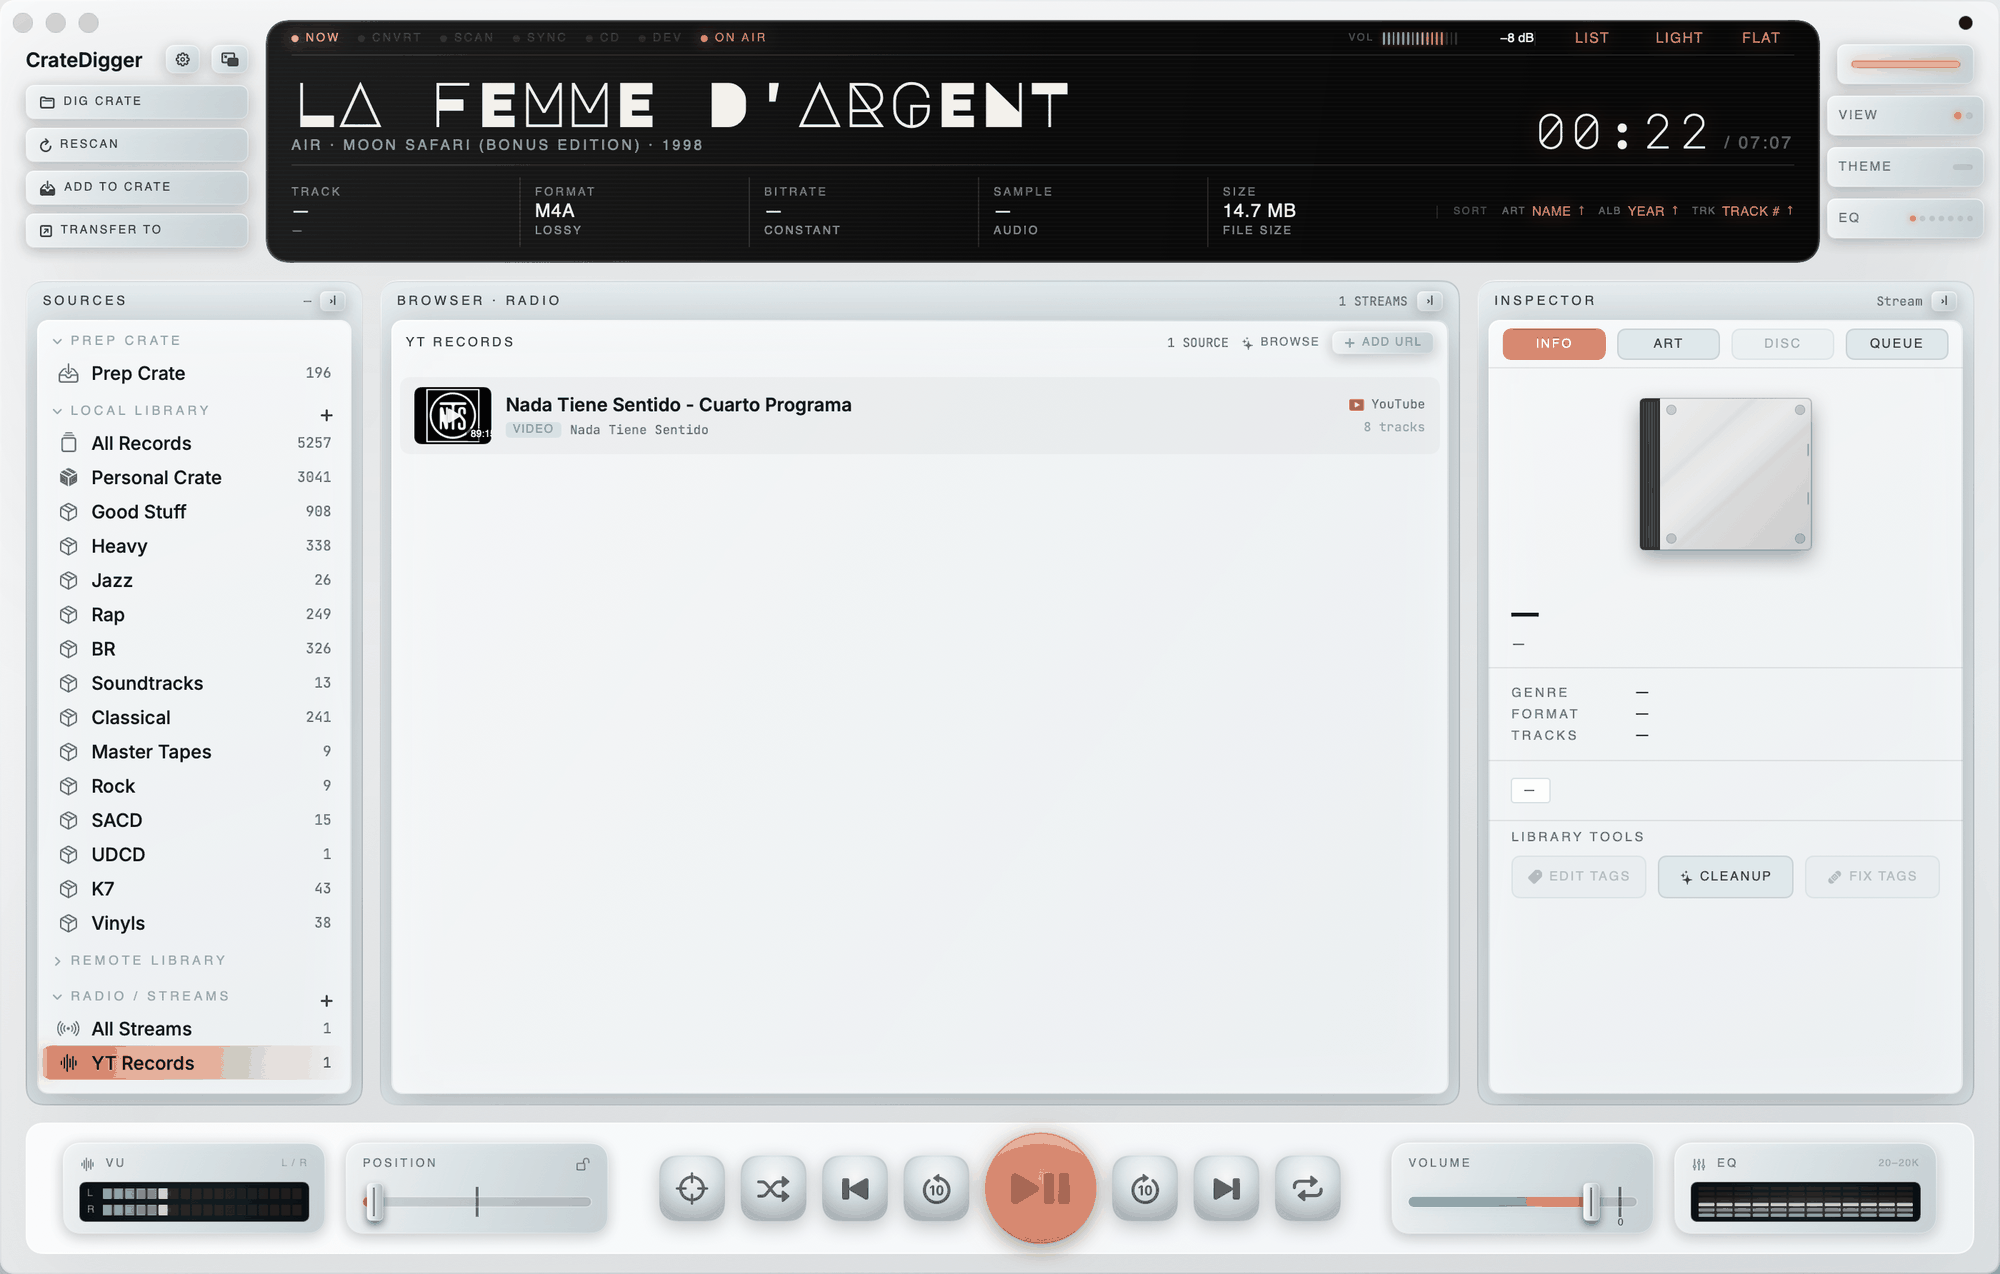2000x1274 pixels.
Task: Click the VOL level bar in display header
Action: click(1419, 38)
